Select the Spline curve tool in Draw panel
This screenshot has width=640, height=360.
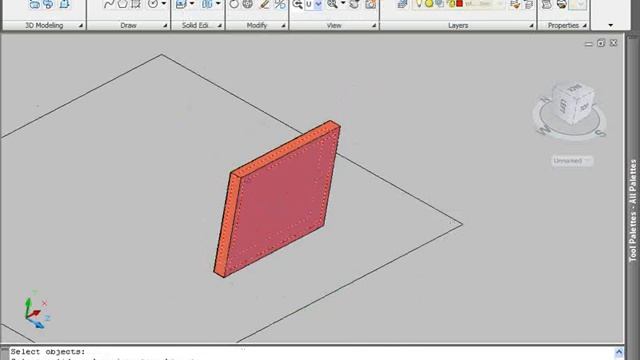tap(108, 4)
